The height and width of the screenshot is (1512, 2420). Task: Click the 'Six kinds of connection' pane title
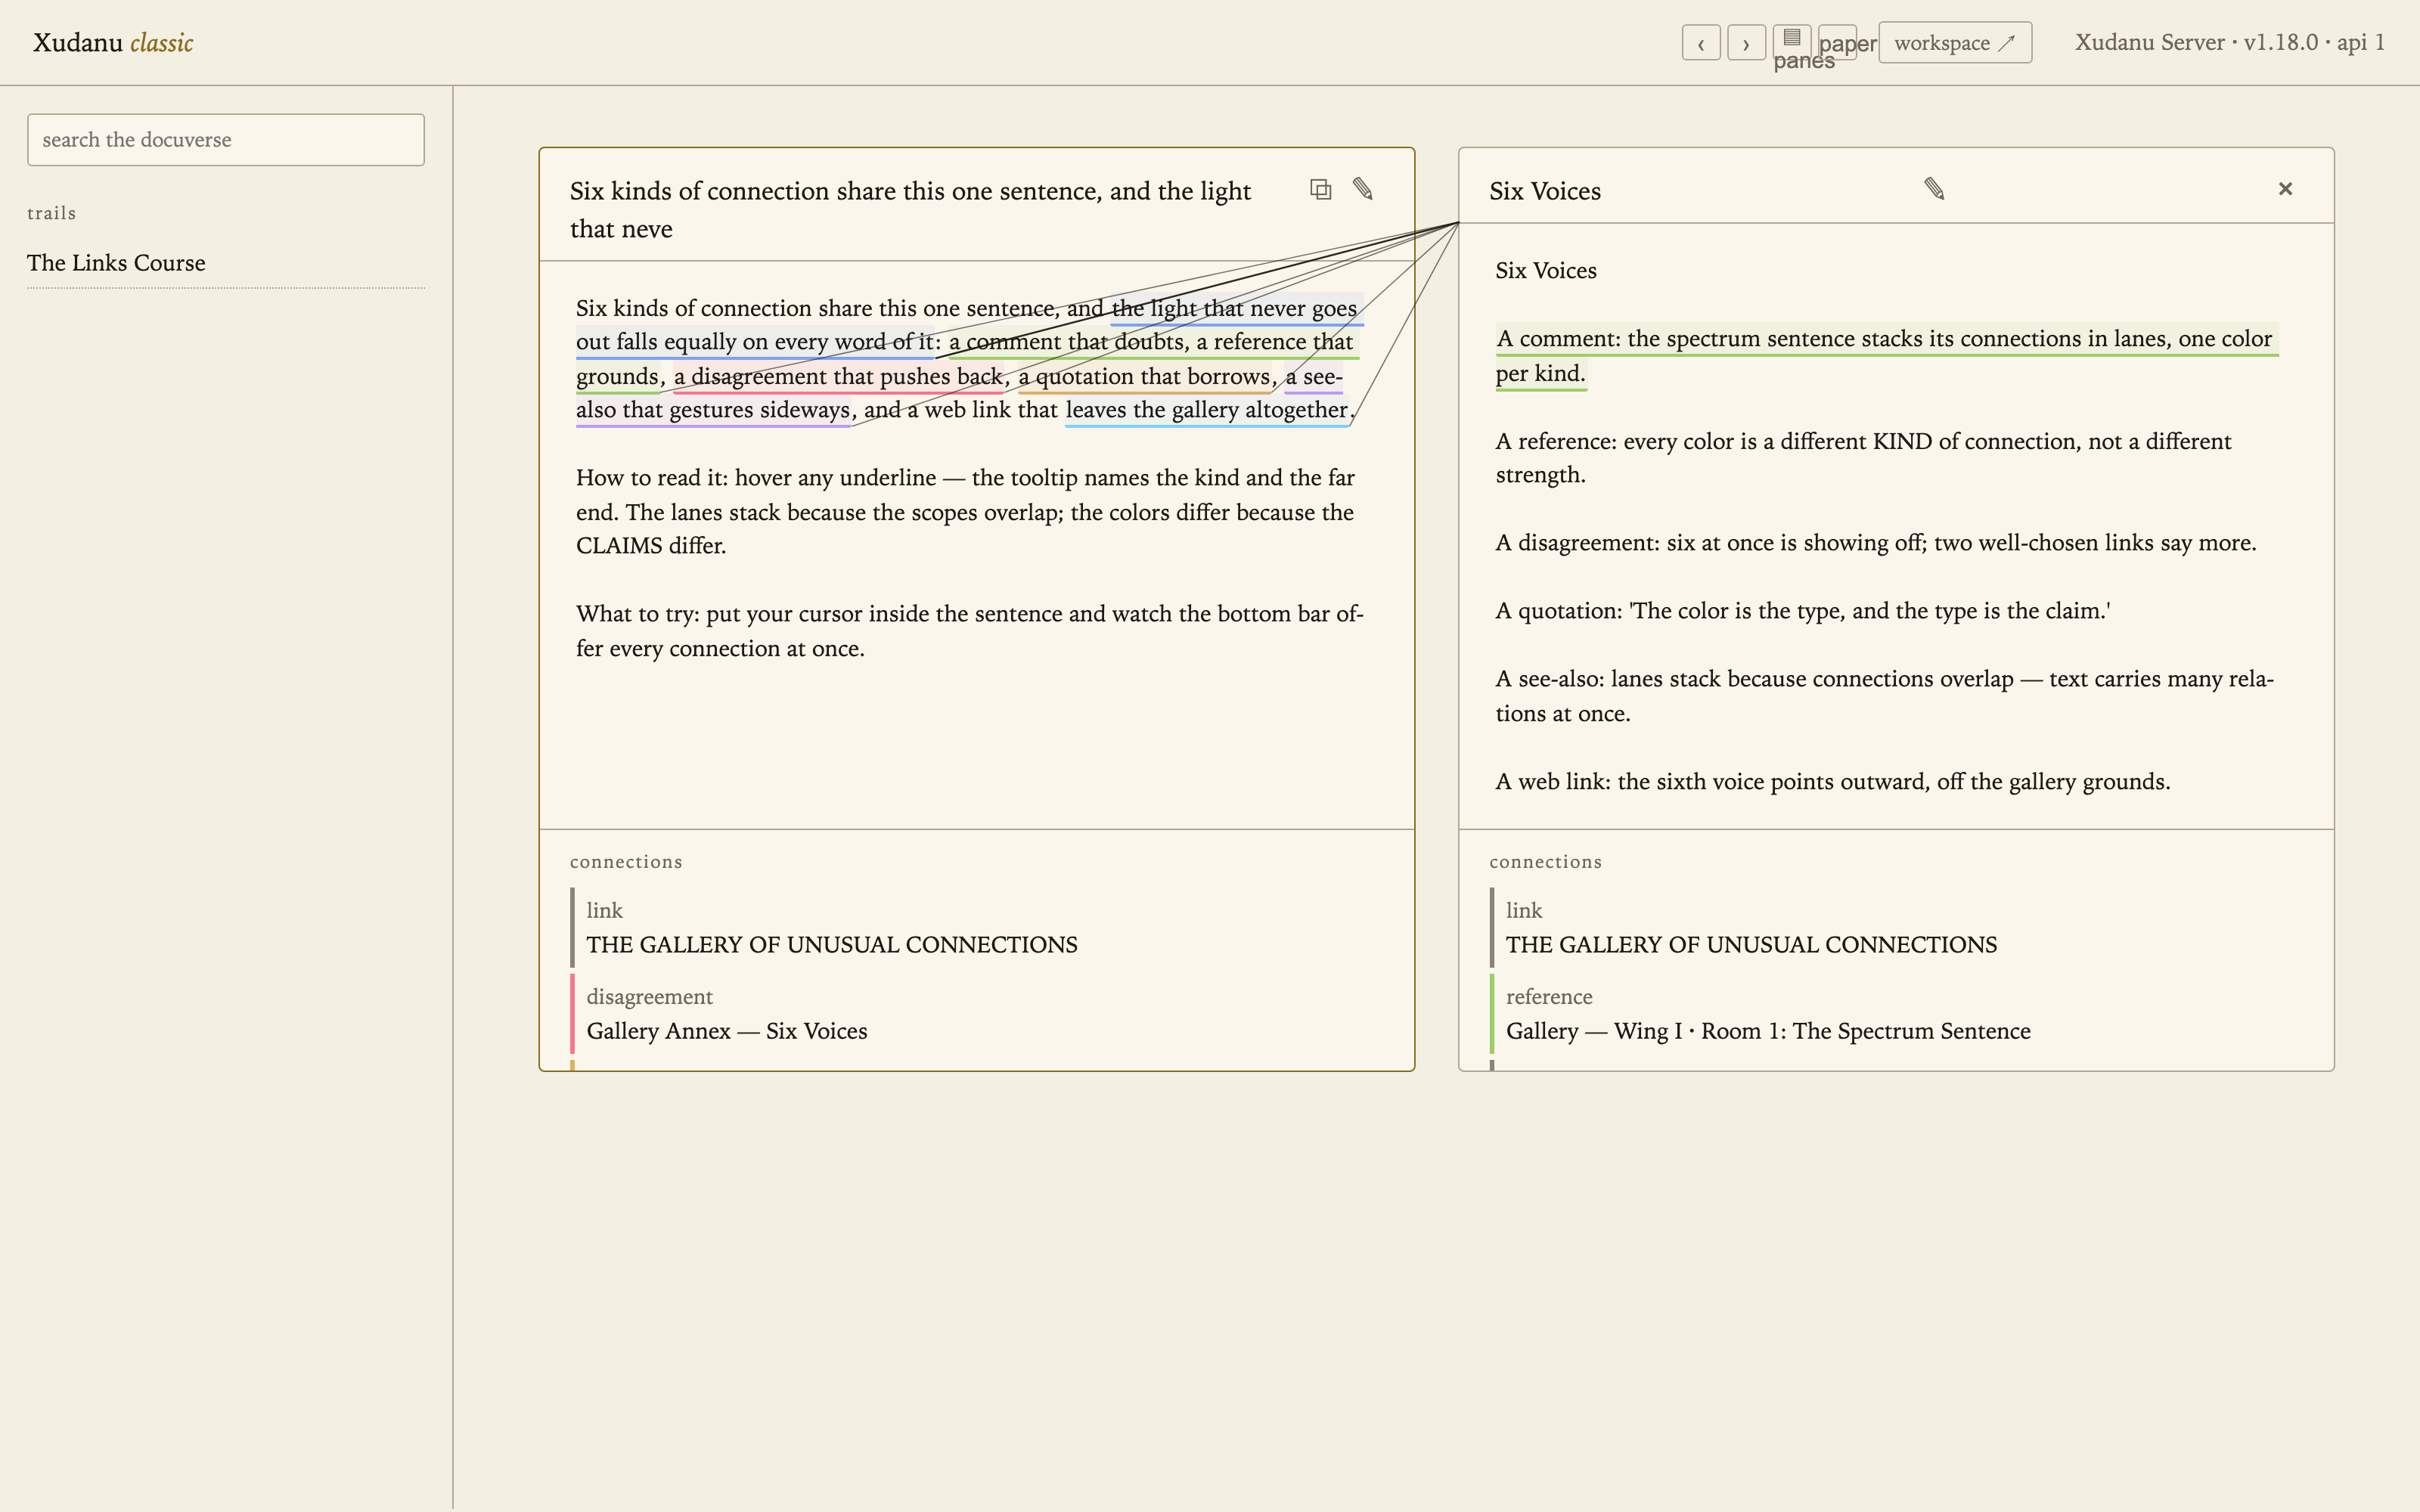(910, 210)
